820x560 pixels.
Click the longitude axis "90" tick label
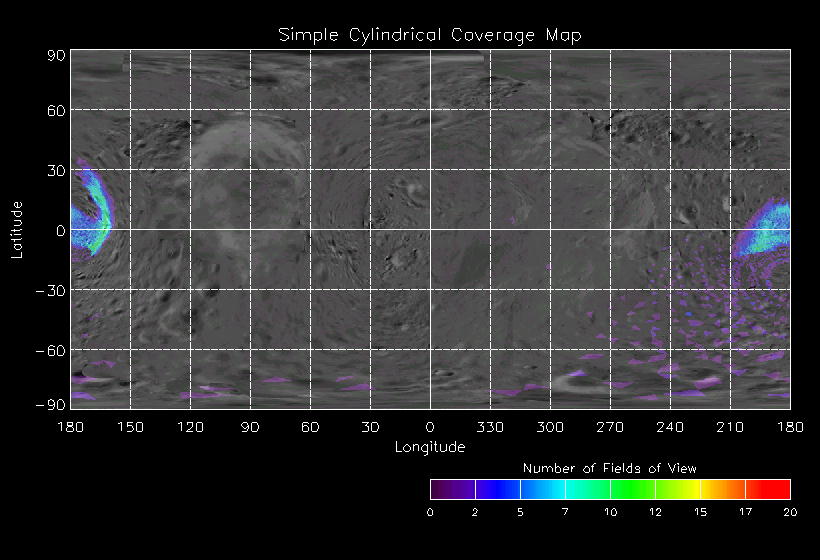tap(250, 427)
